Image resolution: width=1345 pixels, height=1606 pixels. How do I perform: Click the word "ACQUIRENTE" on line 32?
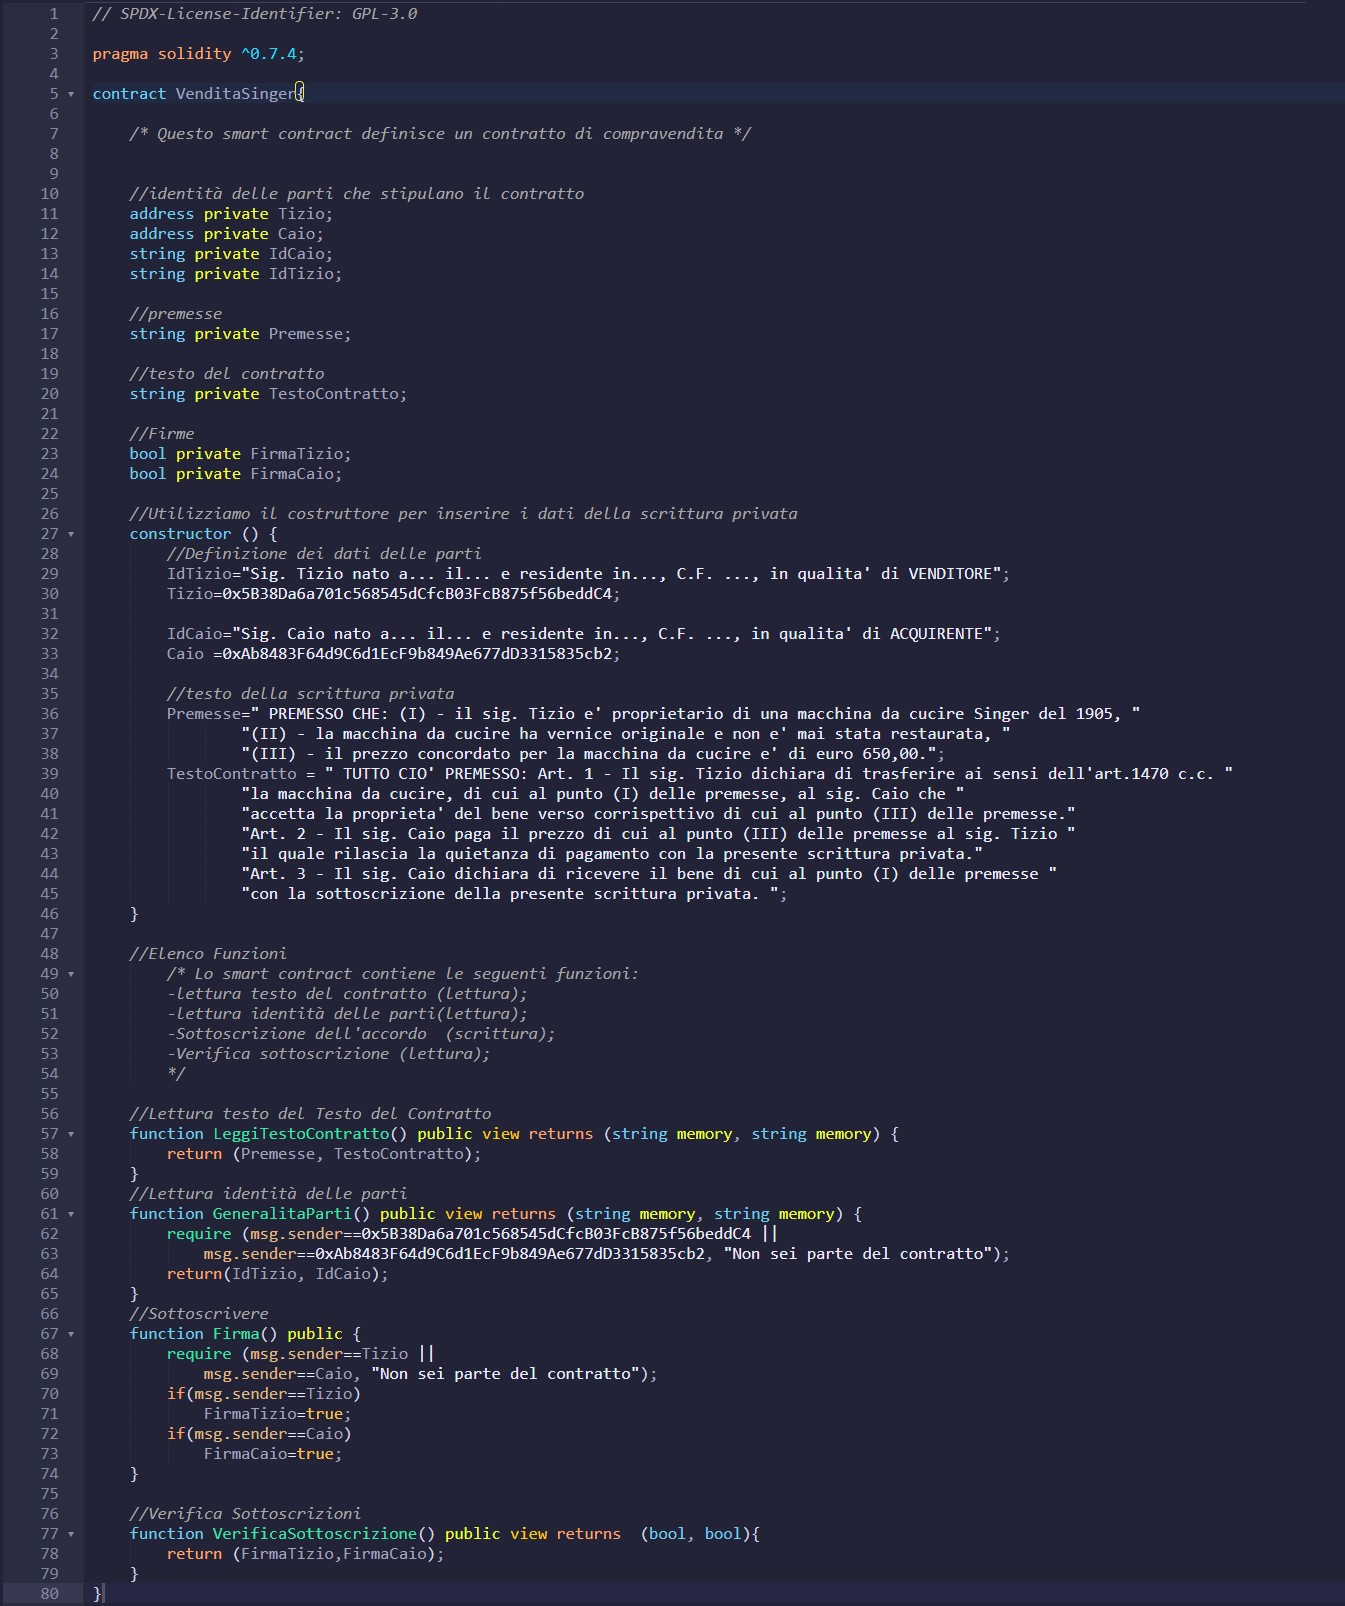[936, 634]
